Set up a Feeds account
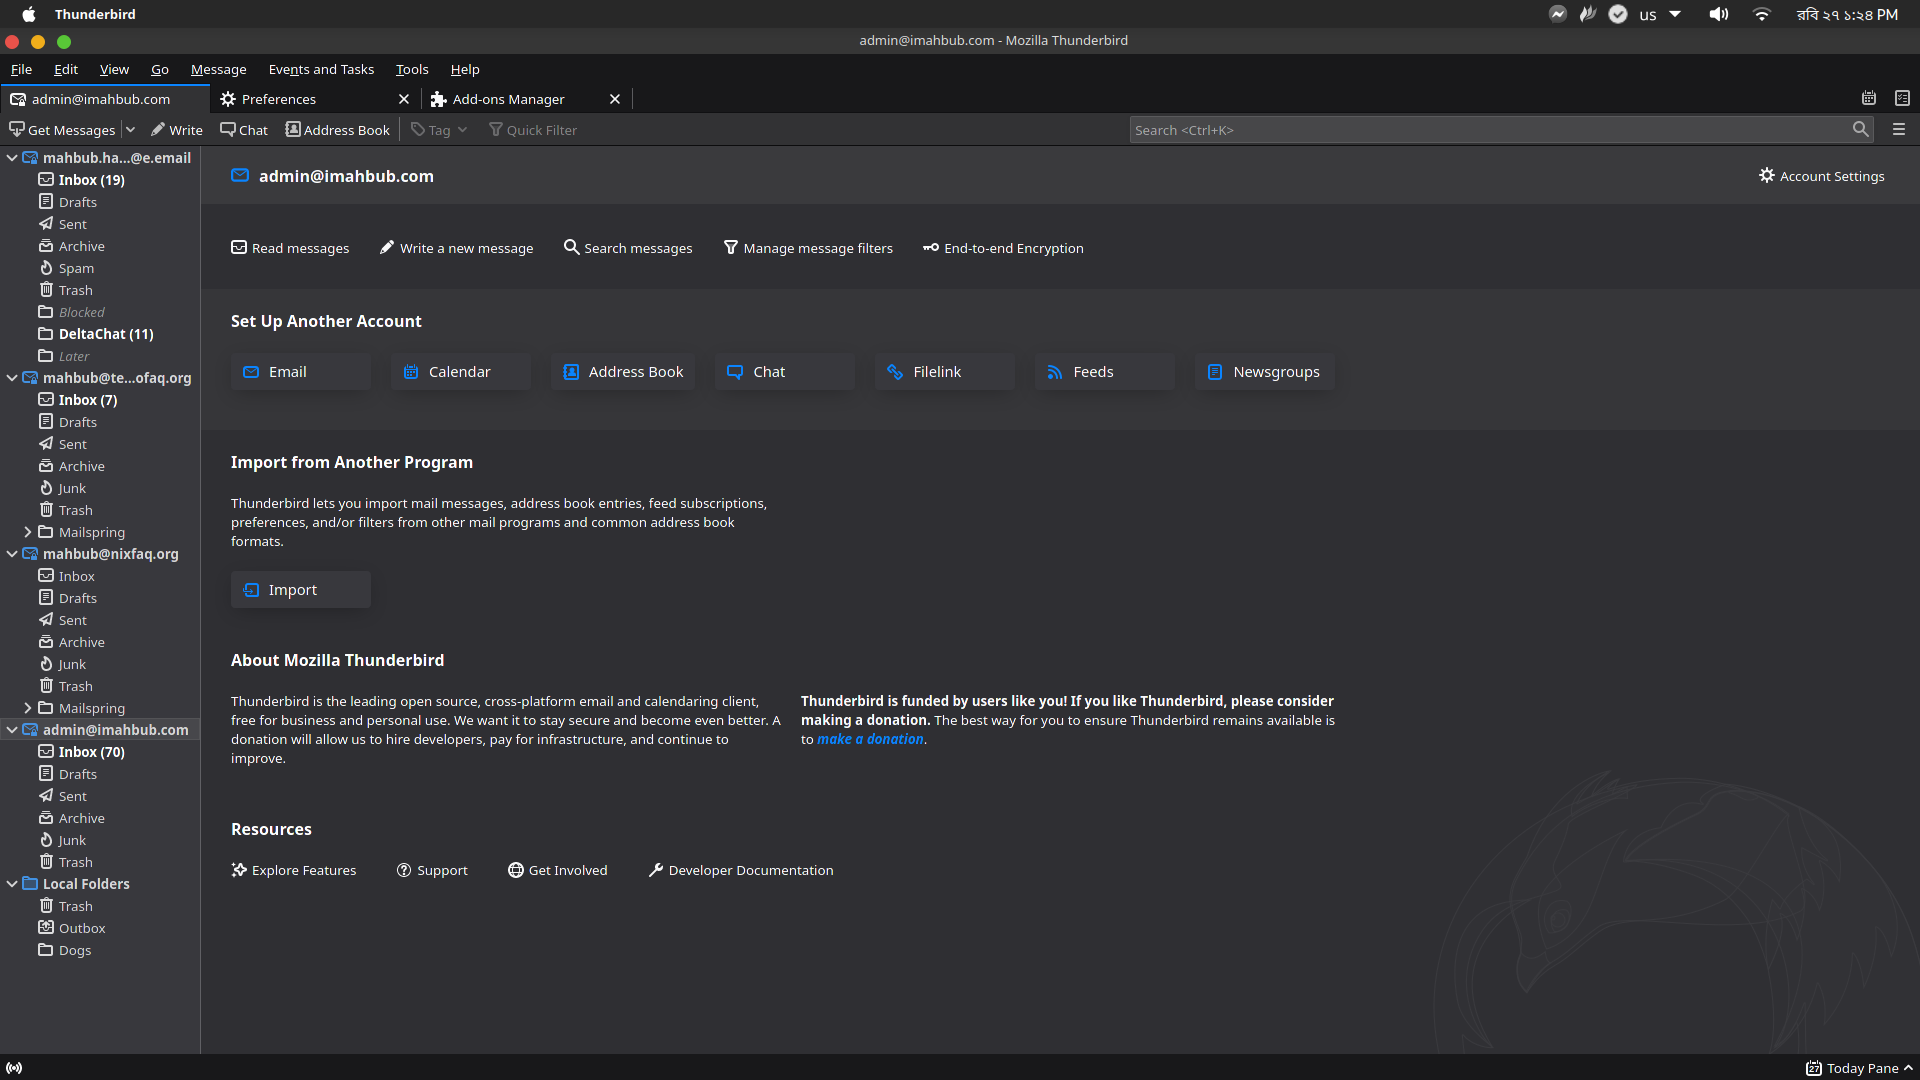1920x1080 pixels. pos(1104,372)
